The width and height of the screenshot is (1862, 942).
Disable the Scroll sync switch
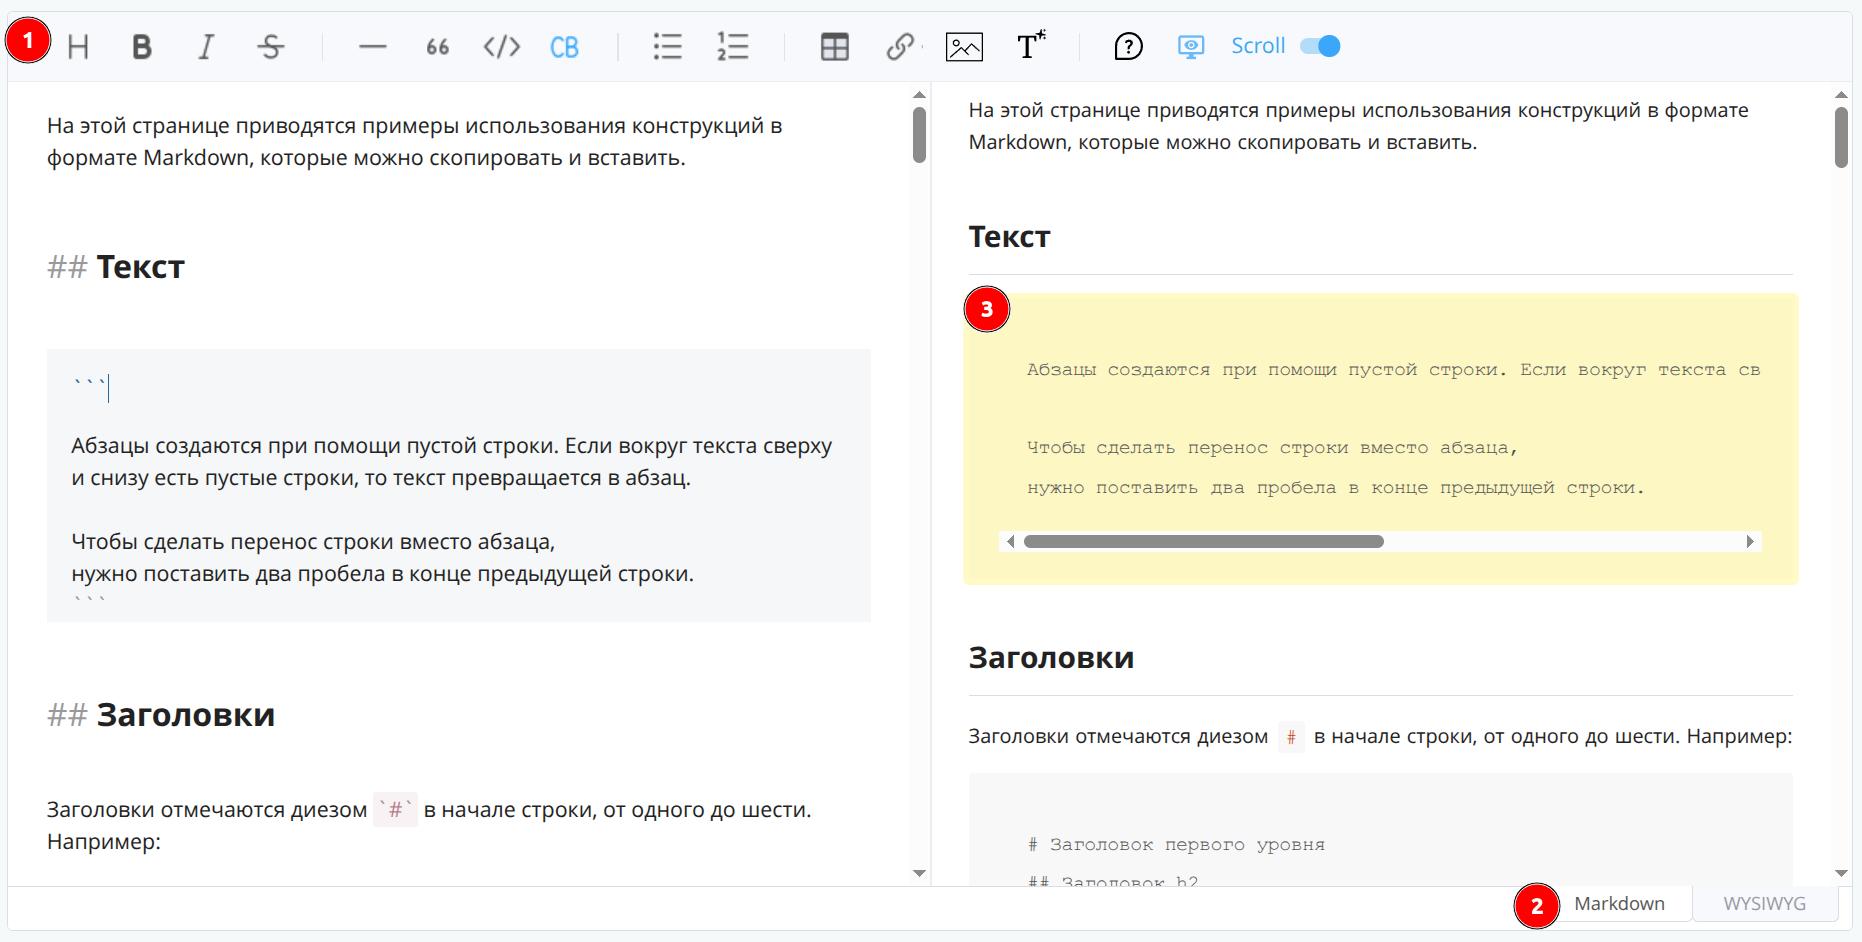click(1320, 46)
